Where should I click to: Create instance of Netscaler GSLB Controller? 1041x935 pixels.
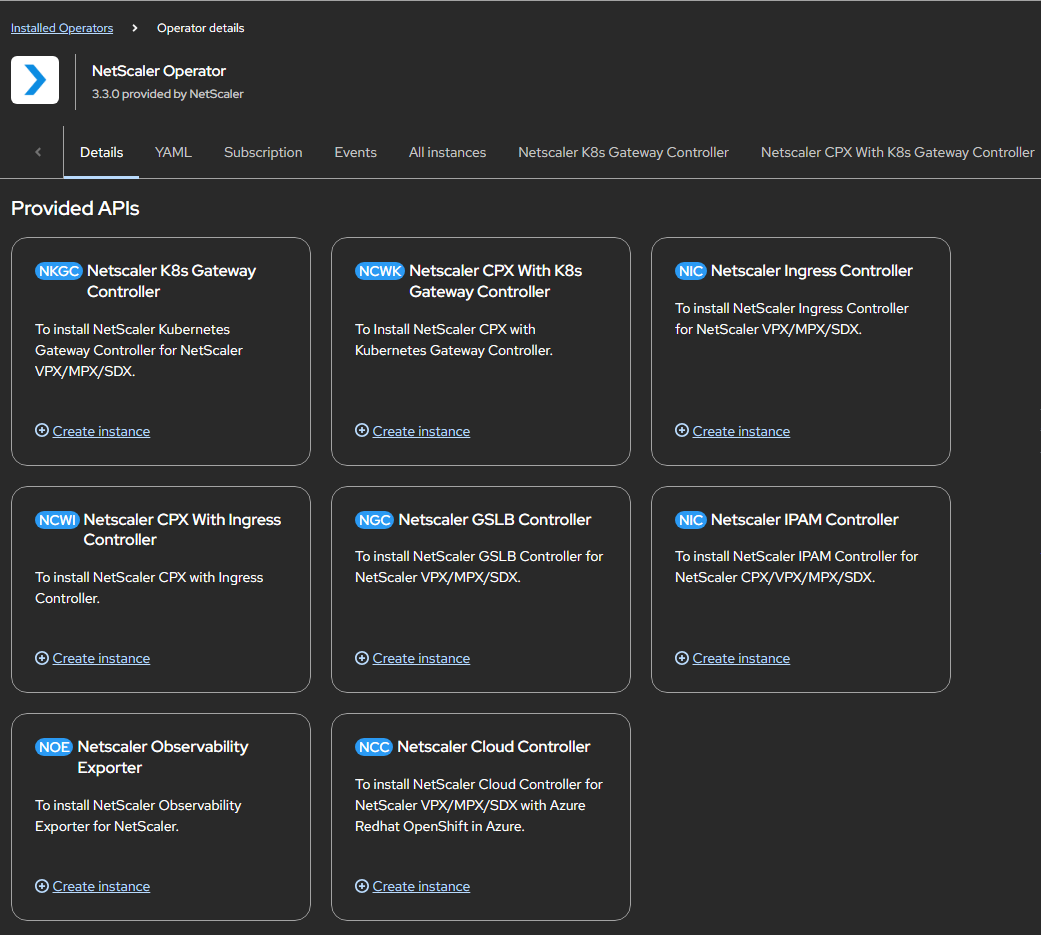tap(420, 659)
